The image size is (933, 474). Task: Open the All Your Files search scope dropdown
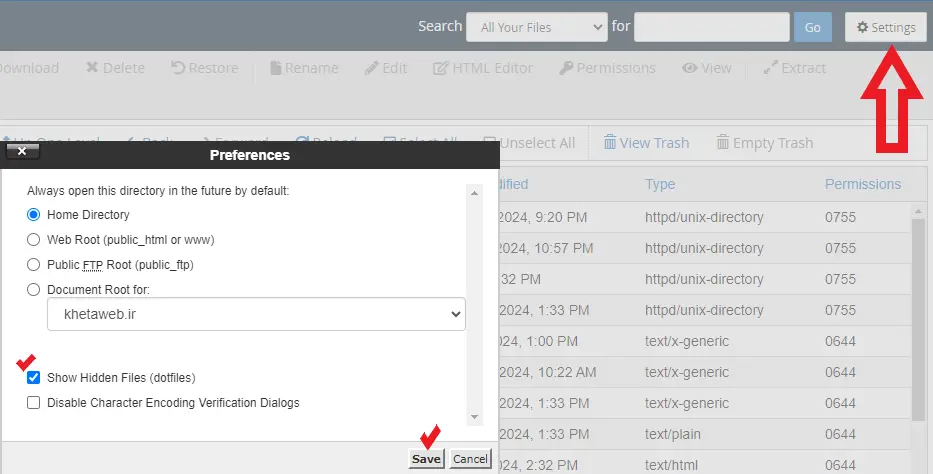click(x=537, y=27)
